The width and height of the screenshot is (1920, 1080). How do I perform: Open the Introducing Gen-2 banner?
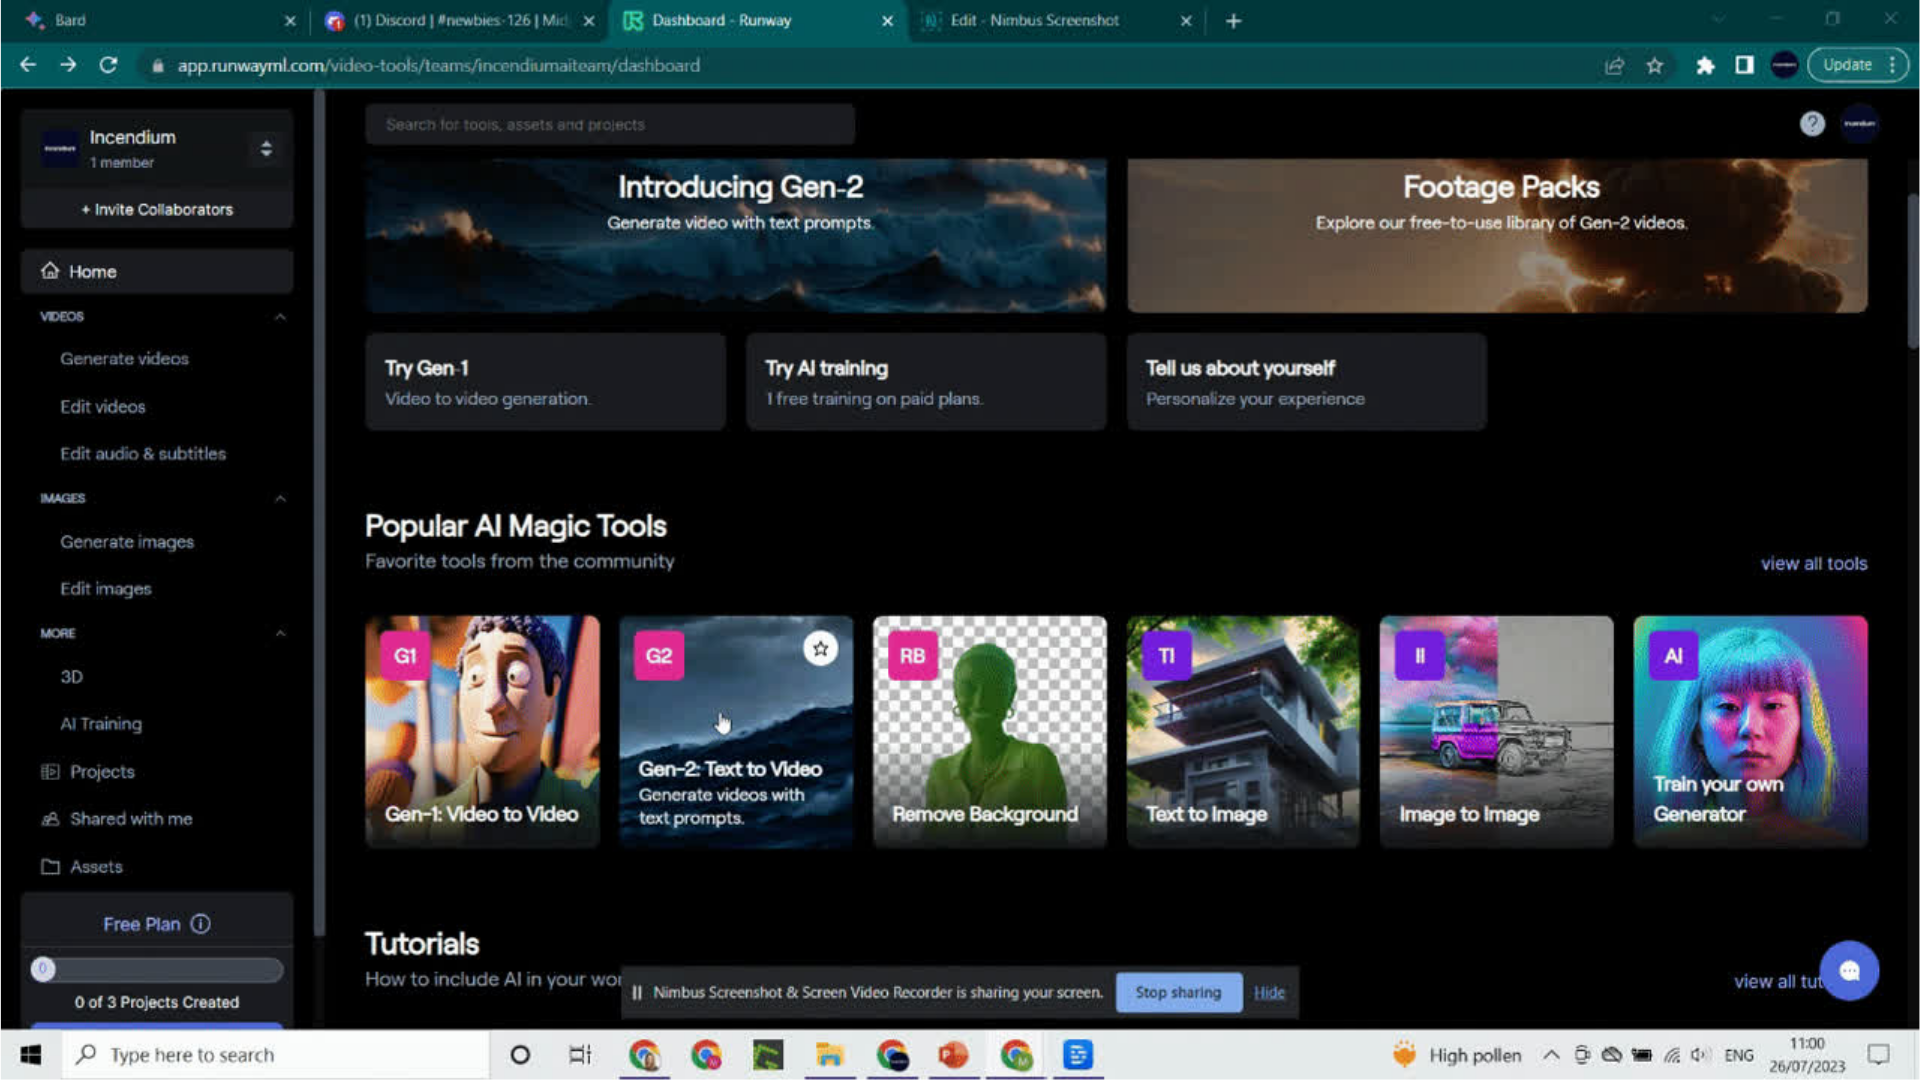coord(735,235)
